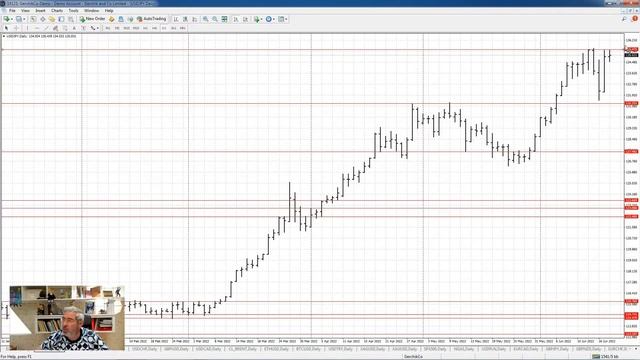
Task: Open the File menu
Action: point(12,11)
